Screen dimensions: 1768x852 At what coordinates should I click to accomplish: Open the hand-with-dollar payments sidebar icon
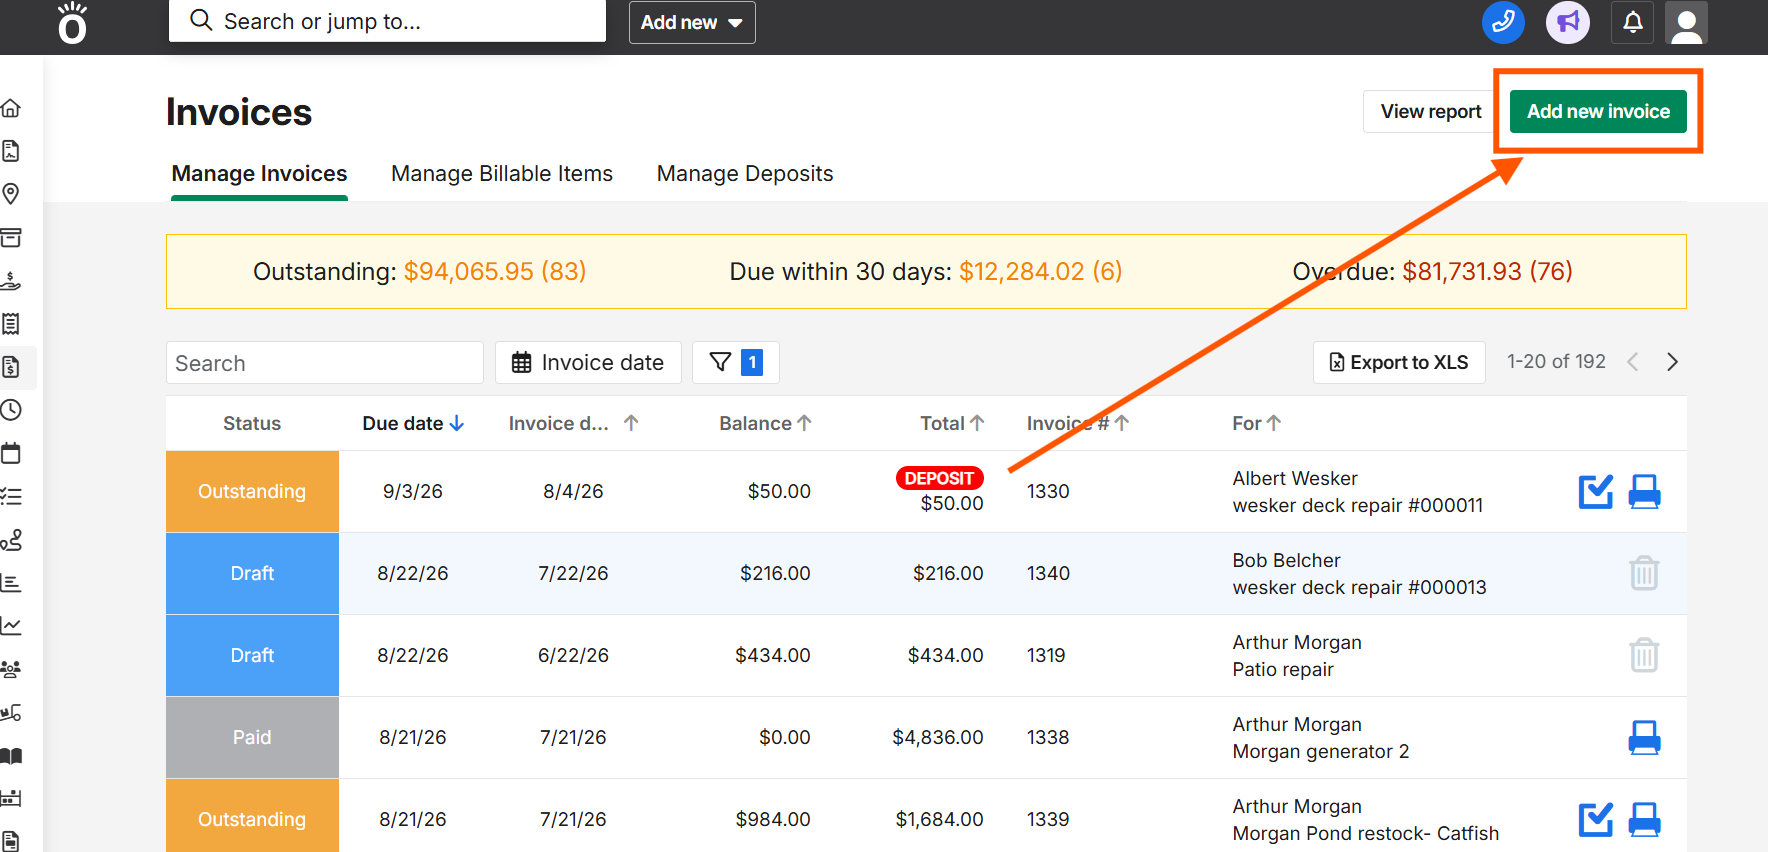tap(11, 280)
